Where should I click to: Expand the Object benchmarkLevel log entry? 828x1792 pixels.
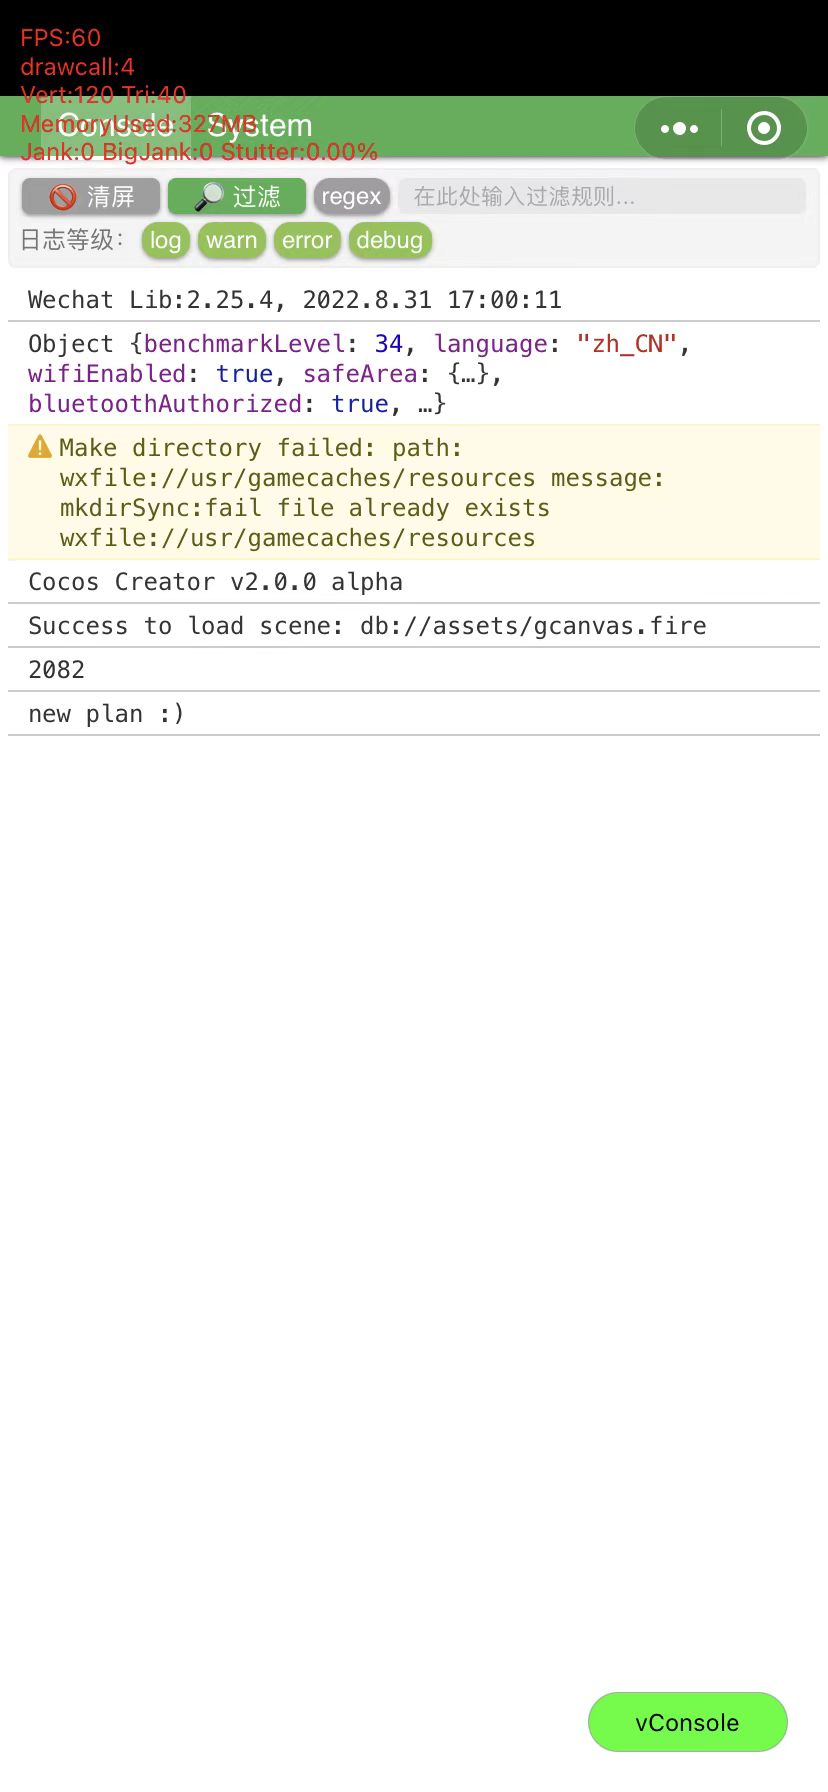point(414,374)
